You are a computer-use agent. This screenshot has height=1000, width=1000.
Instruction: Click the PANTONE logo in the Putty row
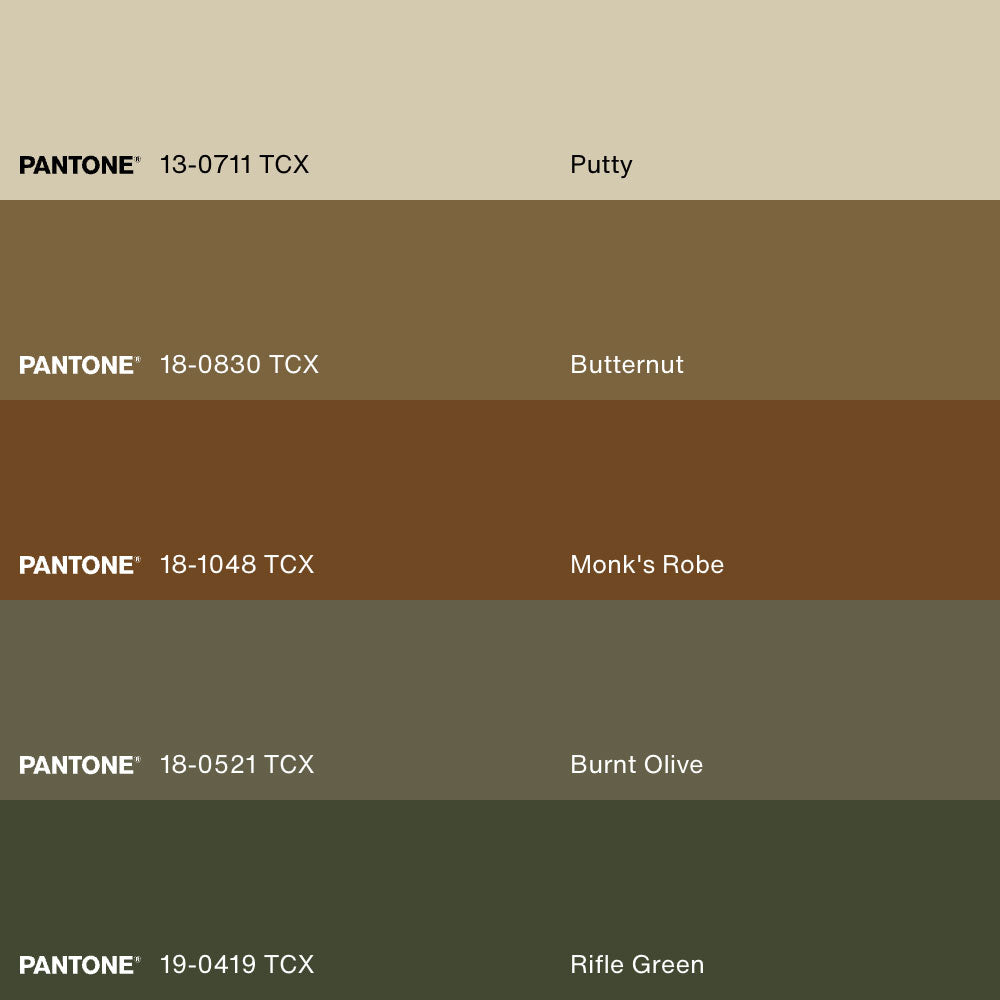pos(79,165)
